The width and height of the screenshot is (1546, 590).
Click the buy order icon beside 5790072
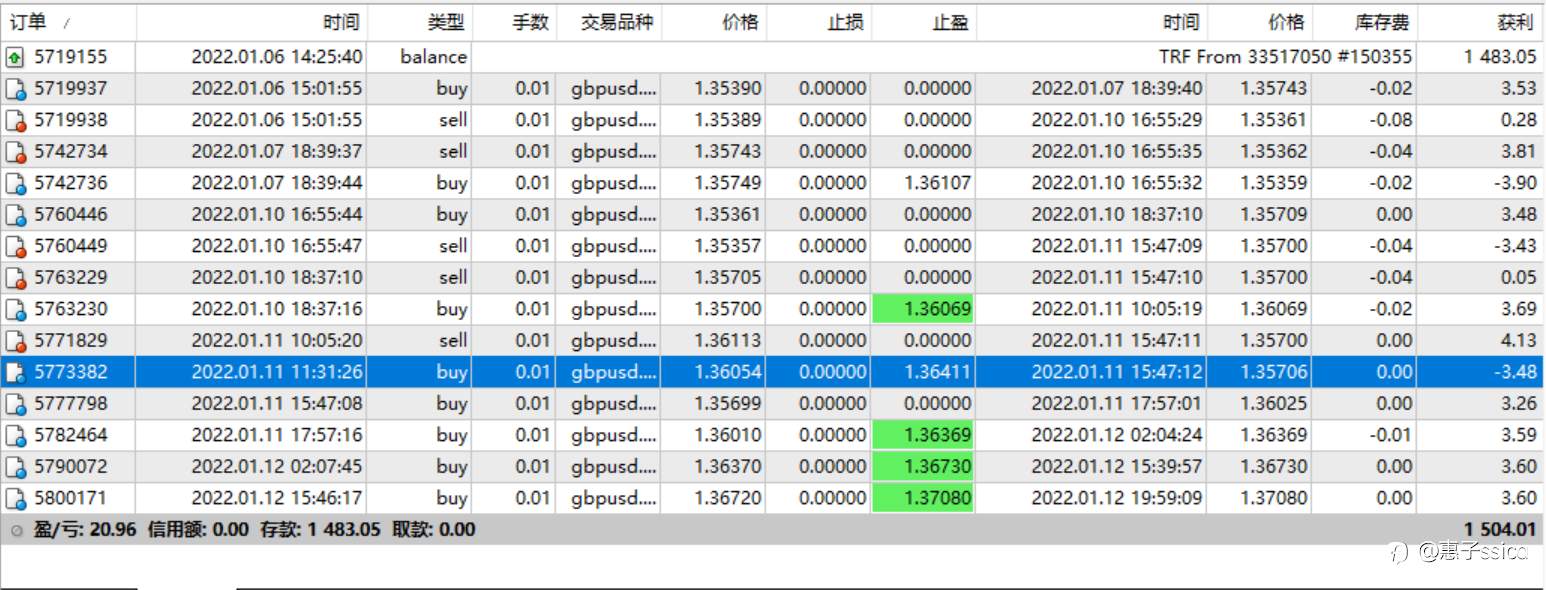point(15,467)
